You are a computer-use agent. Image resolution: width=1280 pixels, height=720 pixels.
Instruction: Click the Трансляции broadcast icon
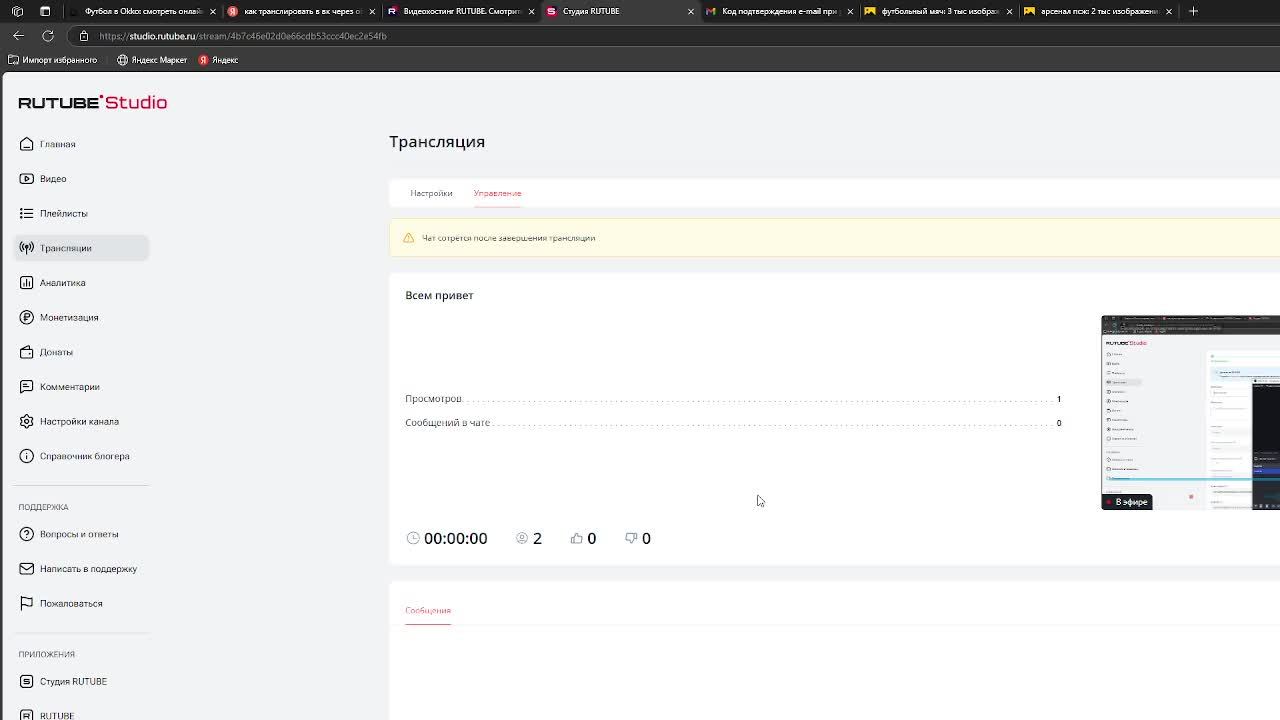point(27,248)
